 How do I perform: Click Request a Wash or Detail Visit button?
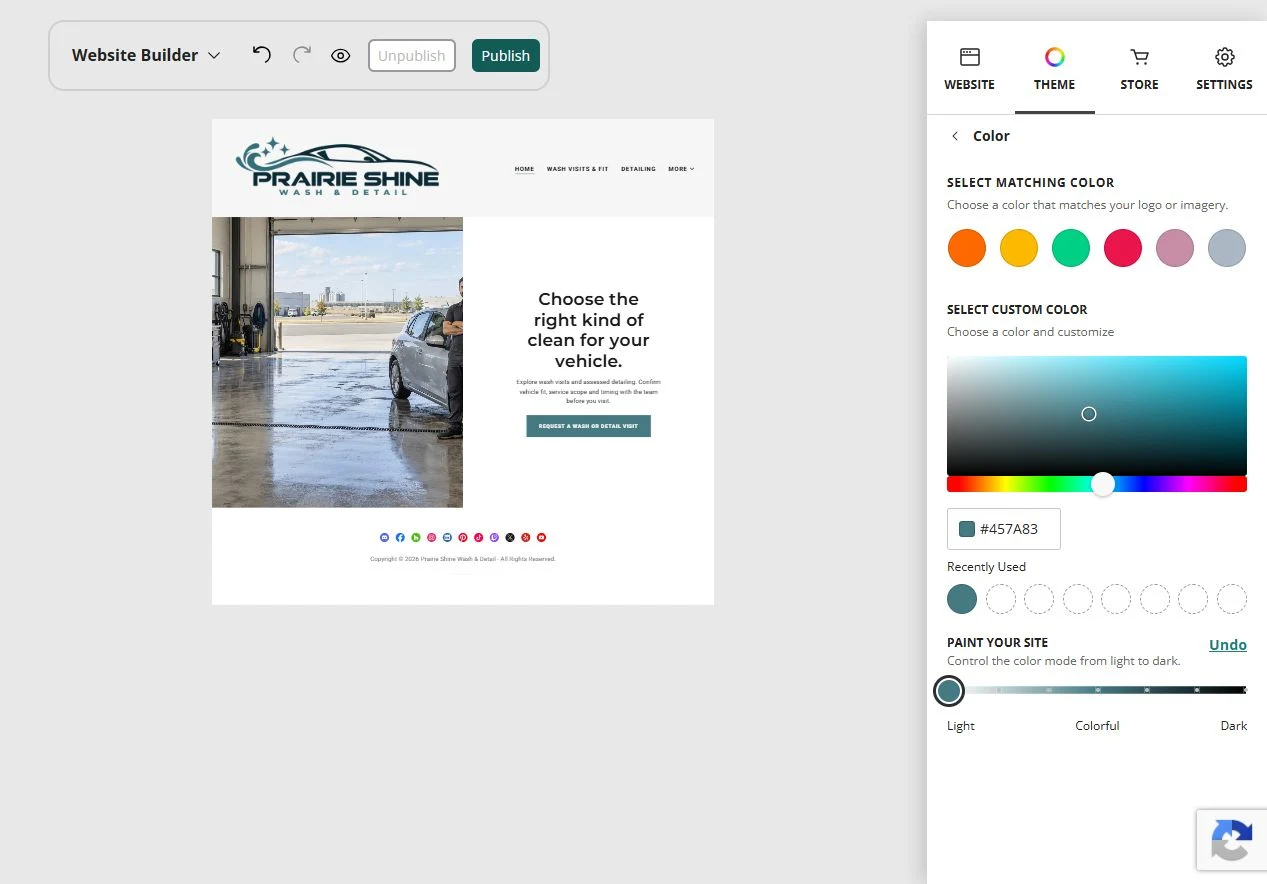pyautogui.click(x=588, y=426)
